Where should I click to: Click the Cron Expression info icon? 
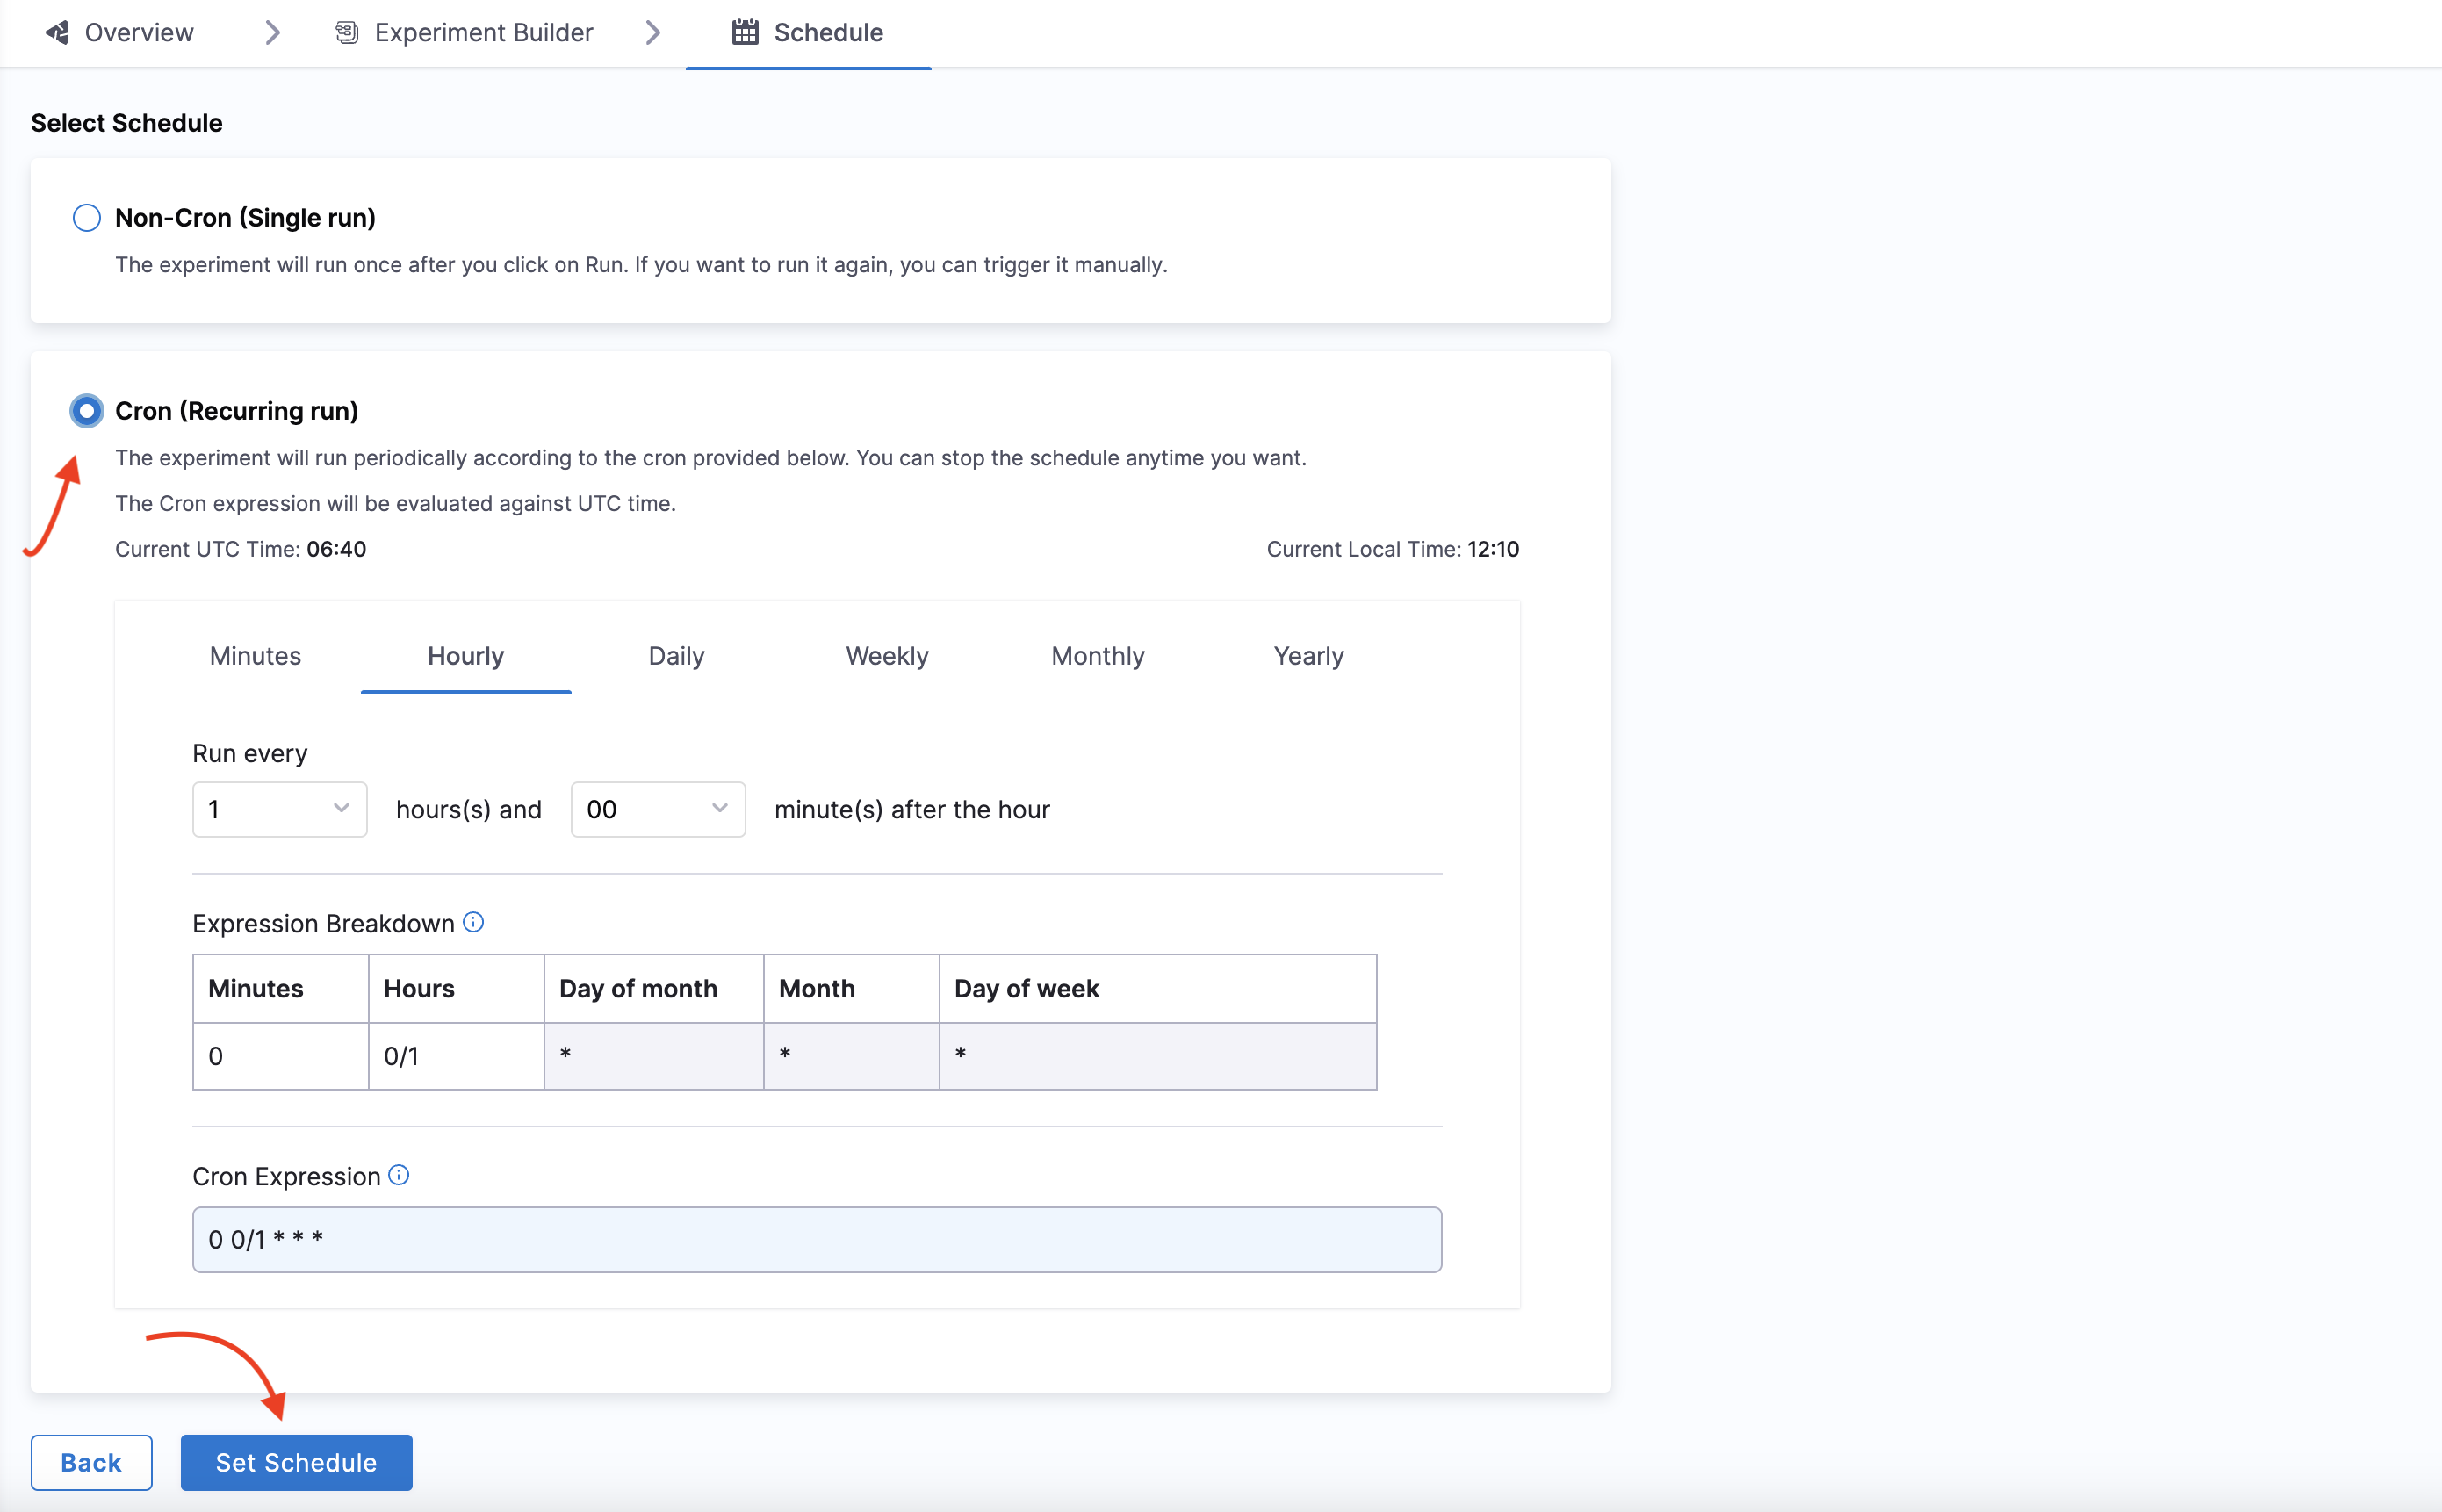pyautogui.click(x=400, y=1176)
